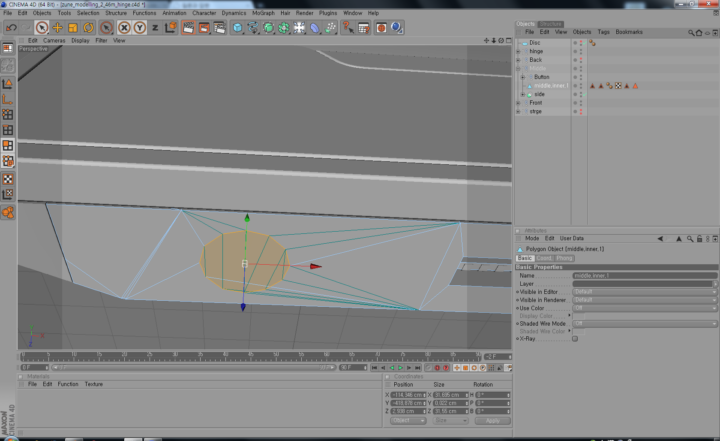
Task: Select the Scale tool icon
Action: pos(73,28)
